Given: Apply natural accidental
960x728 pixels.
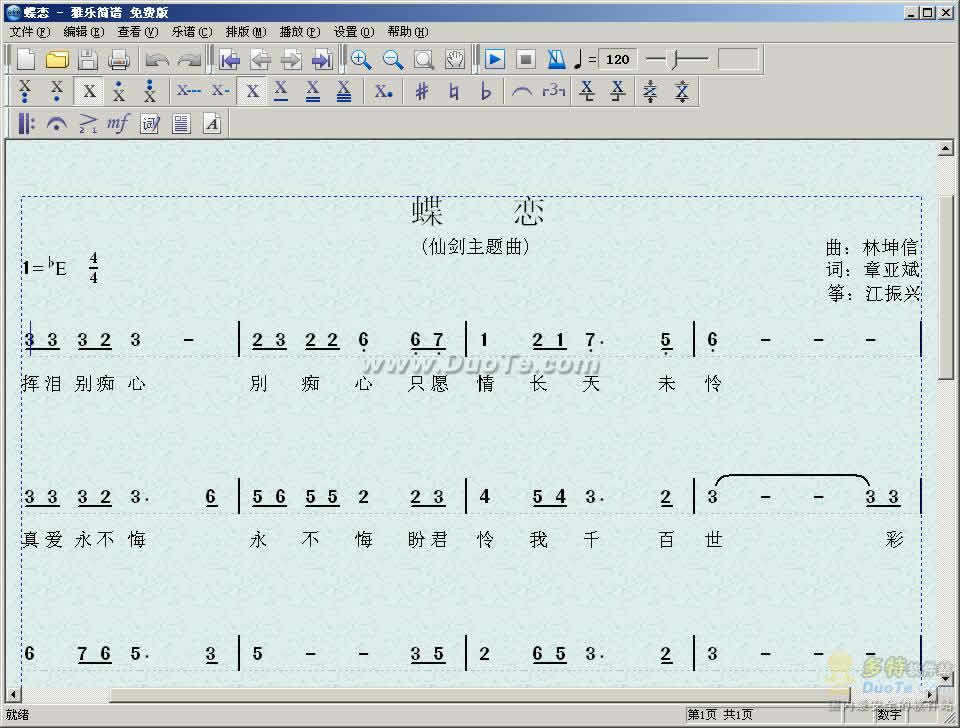Looking at the screenshot, I should coord(454,91).
